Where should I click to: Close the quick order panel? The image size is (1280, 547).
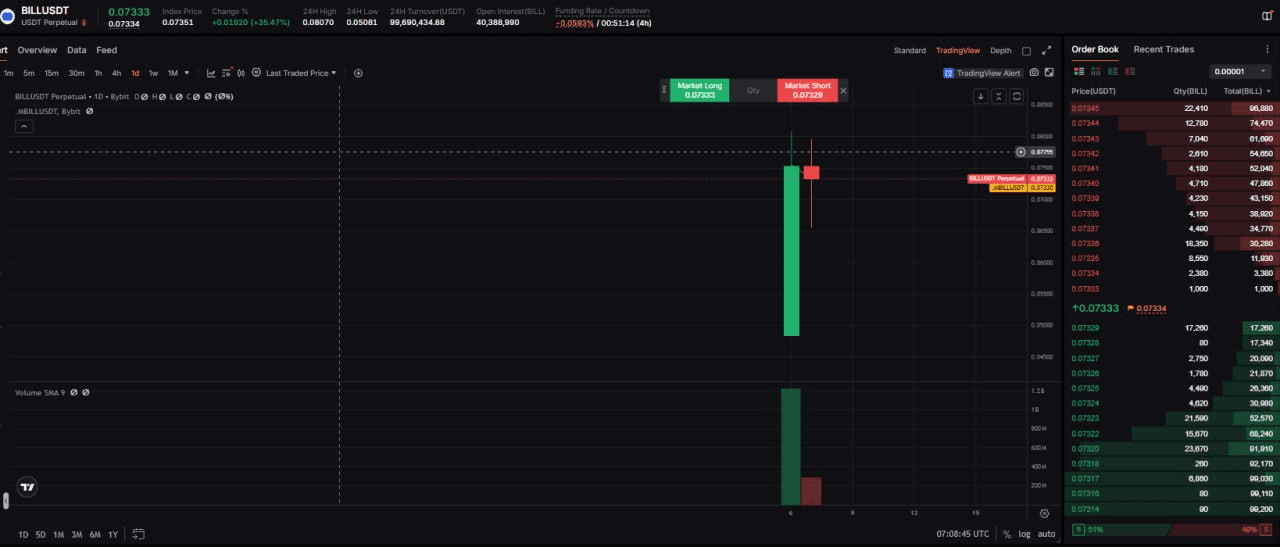[843, 90]
